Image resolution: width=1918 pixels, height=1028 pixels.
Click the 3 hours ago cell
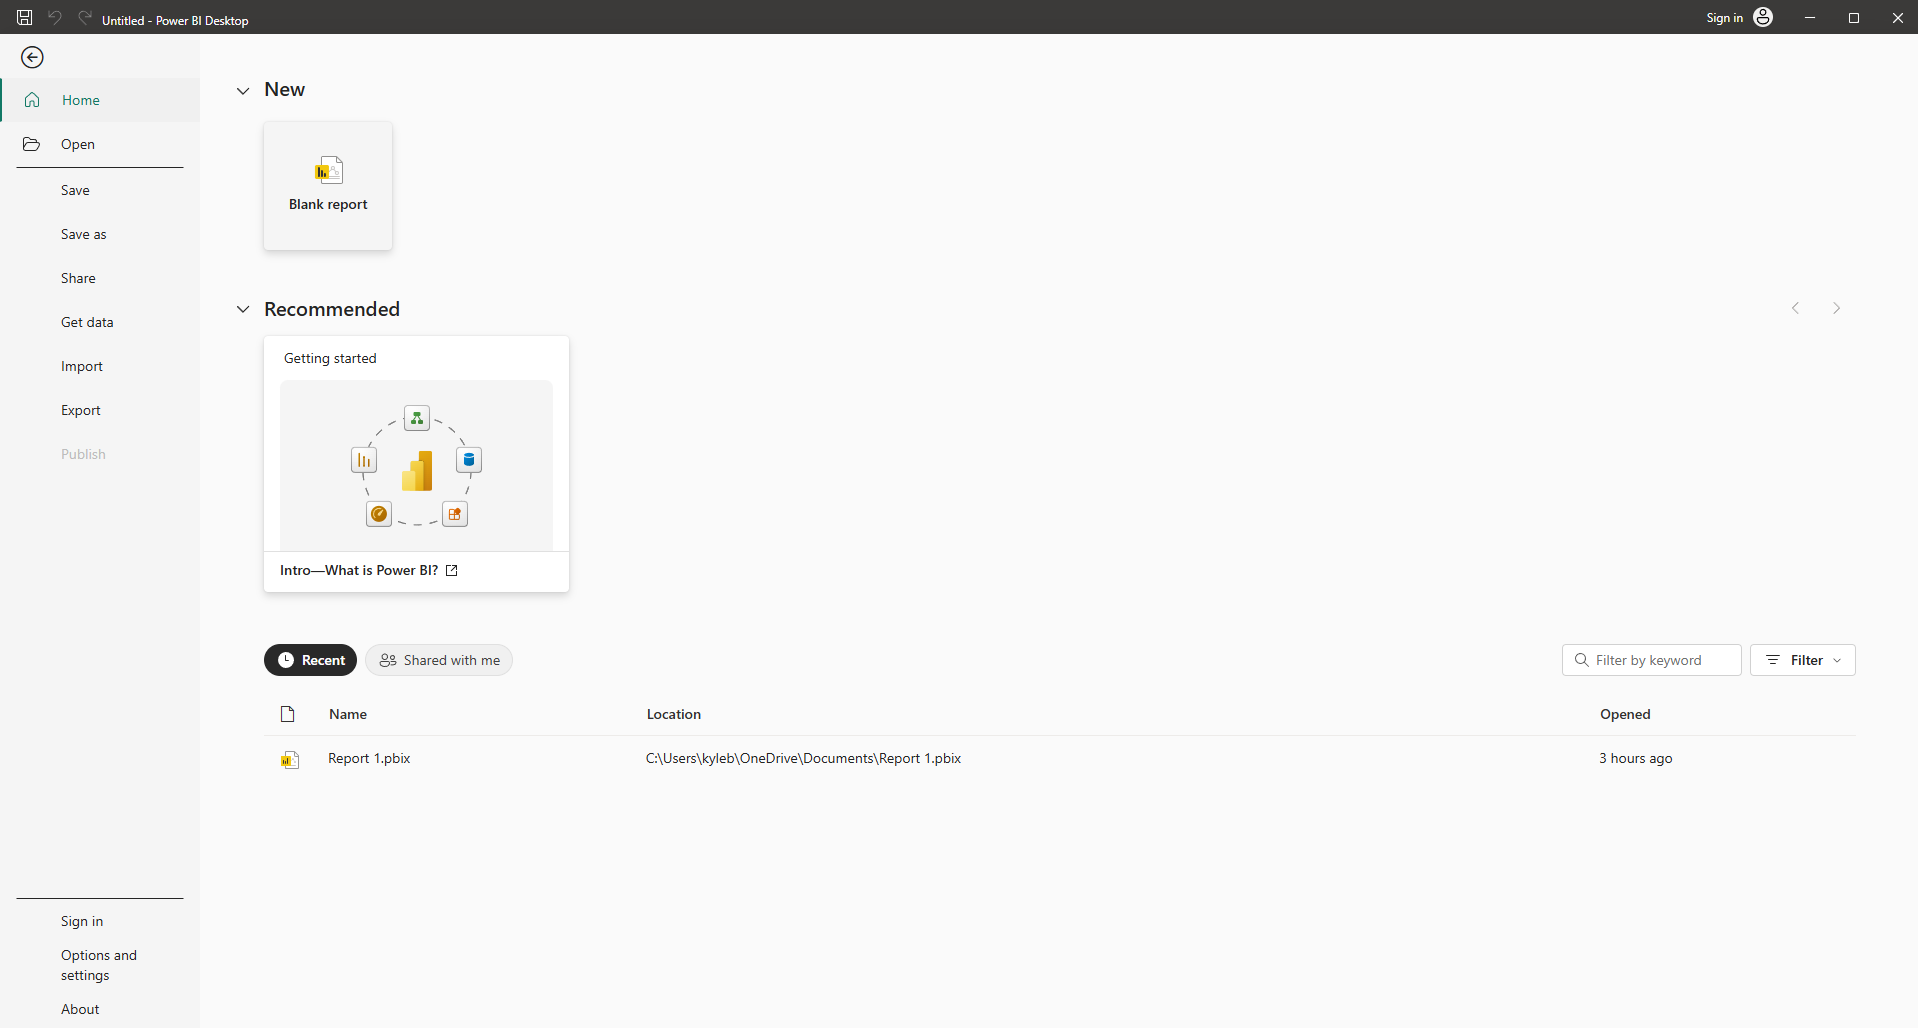click(x=1636, y=758)
